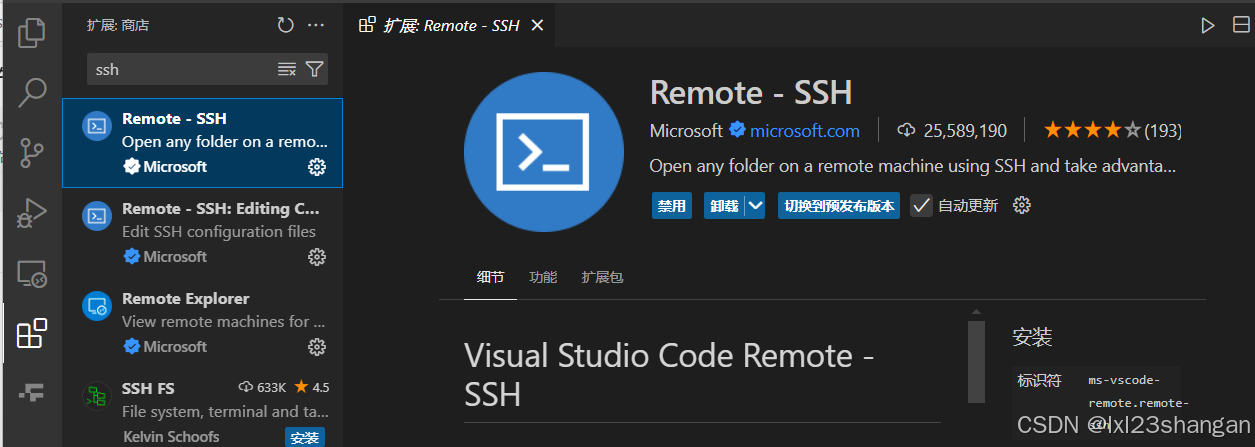
Task: Open gear menu for Remote Explorer extension
Action: [x=317, y=347]
